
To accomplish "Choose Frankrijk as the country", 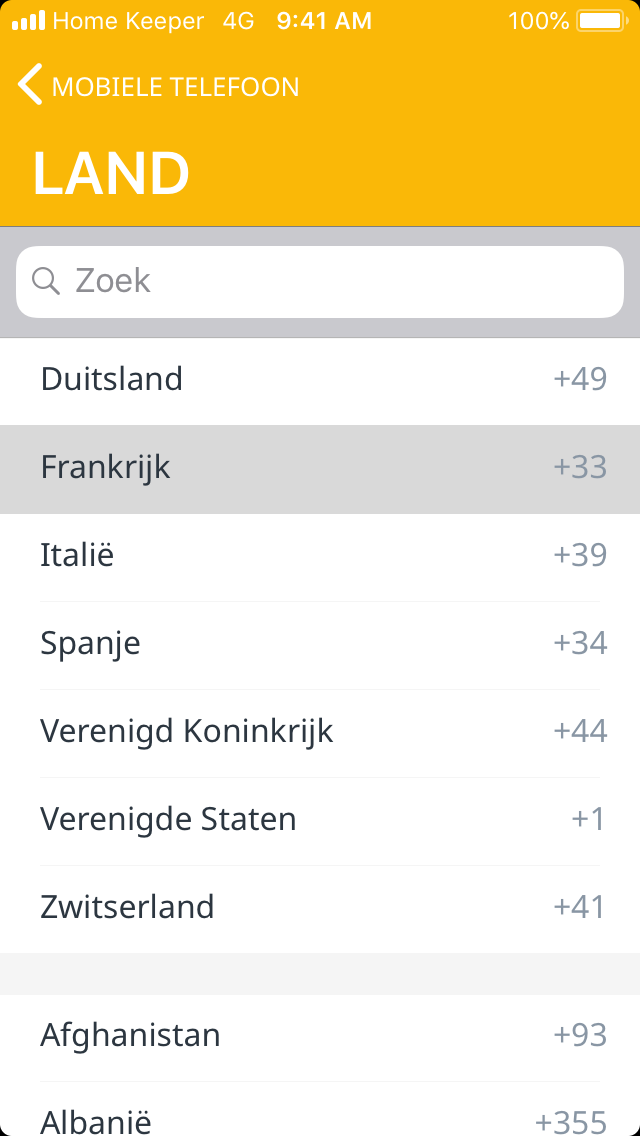I will (106, 467).
